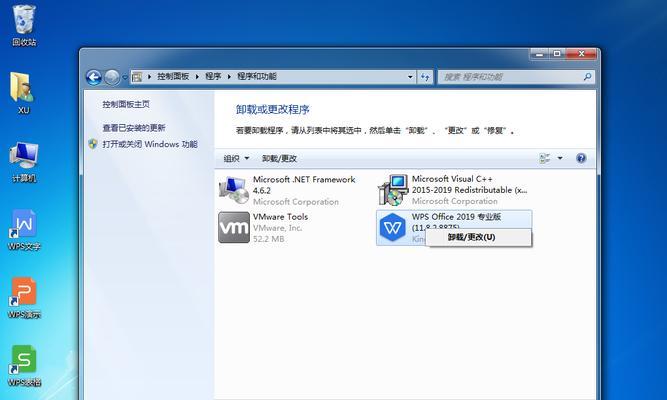Select Microsoft Visual C++ 2015-2019 Redistributable text
Screen dimensions: 667x400
point(469,184)
